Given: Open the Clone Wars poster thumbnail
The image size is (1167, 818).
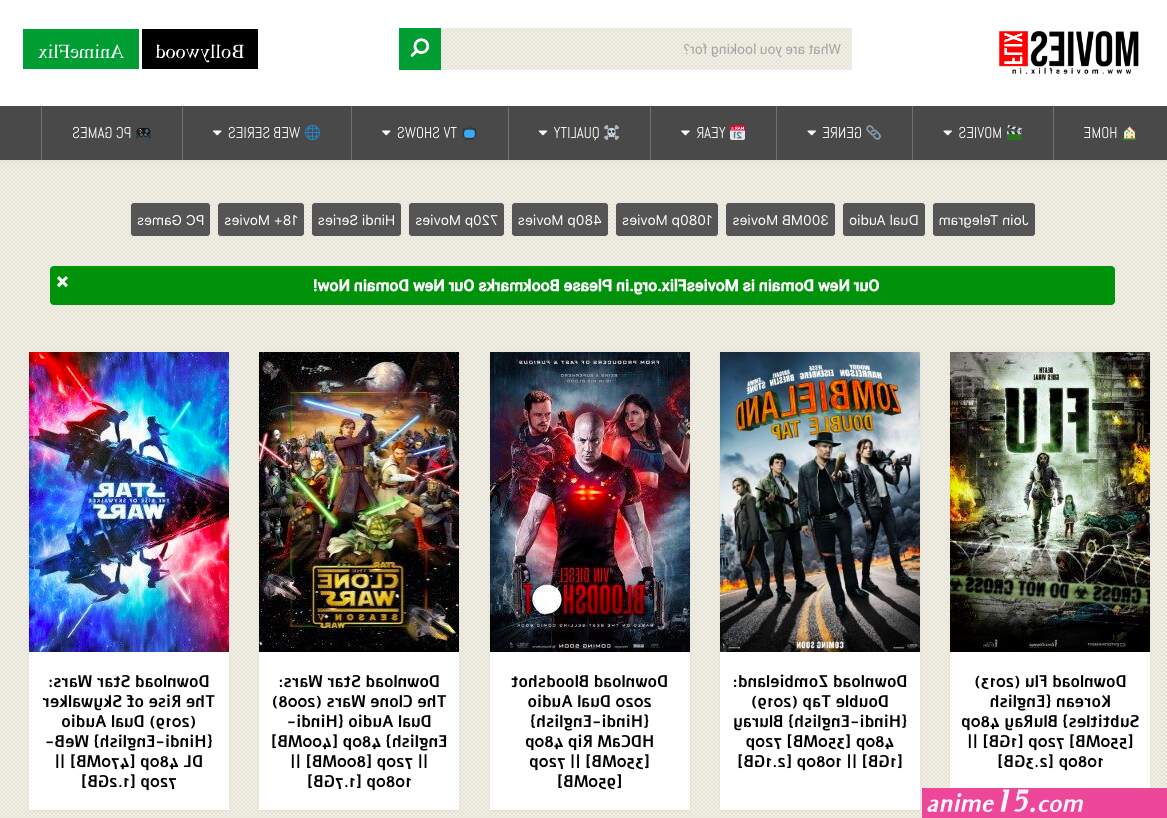Looking at the screenshot, I should [x=359, y=502].
